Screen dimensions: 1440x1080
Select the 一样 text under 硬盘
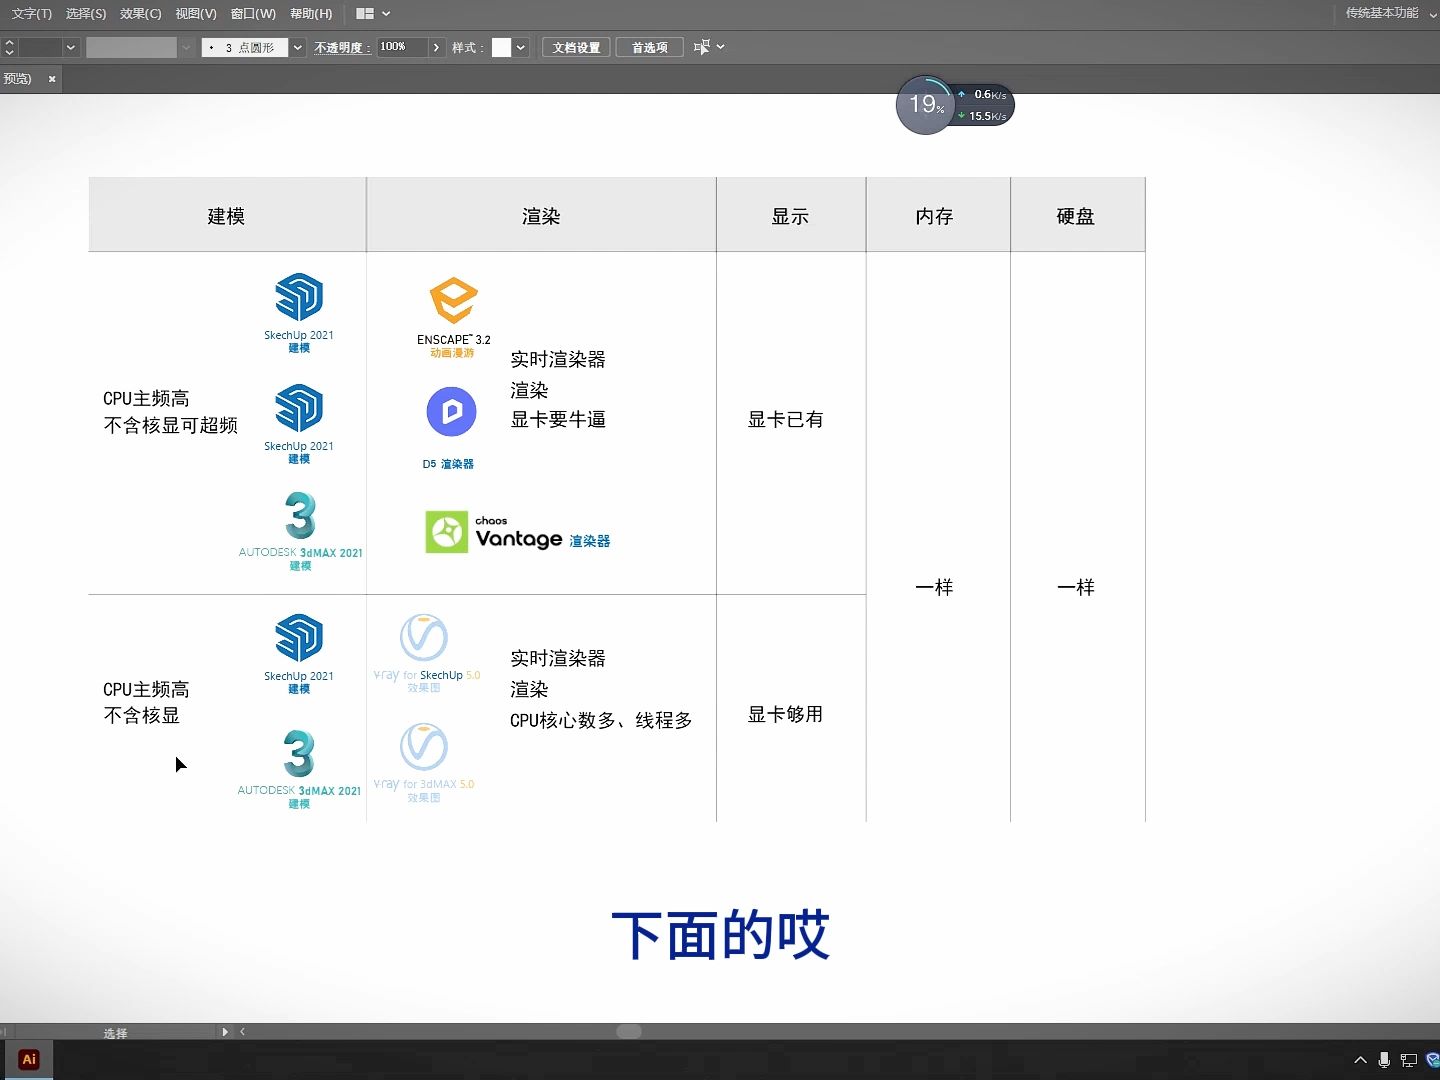tap(1076, 587)
